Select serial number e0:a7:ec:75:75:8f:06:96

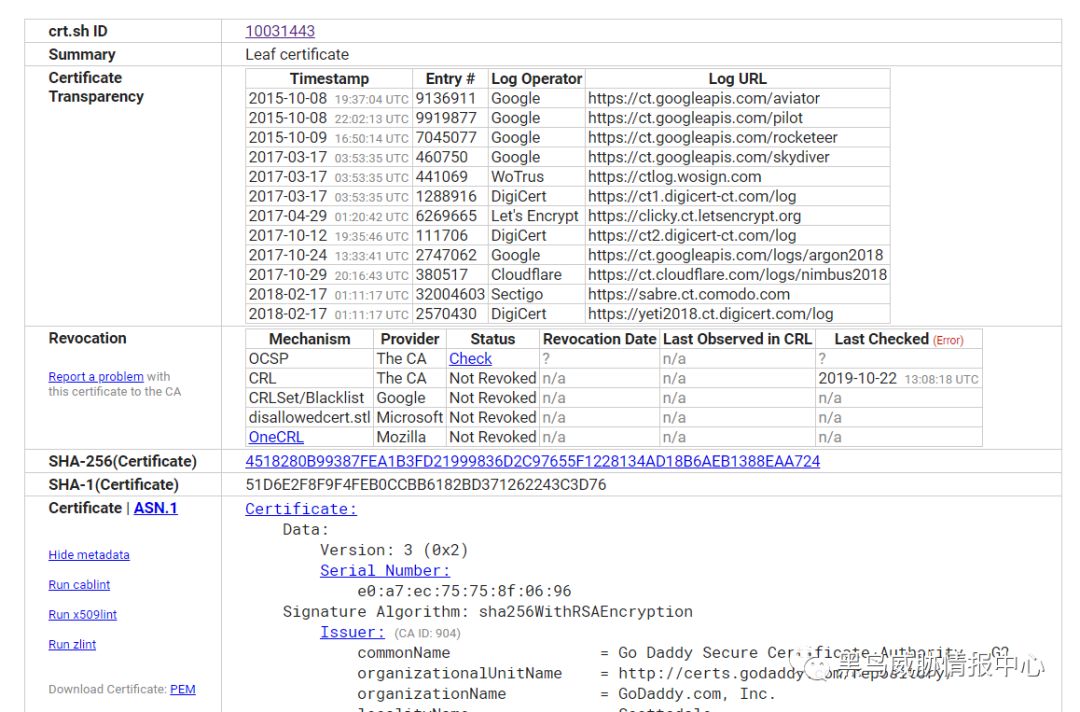tap(464, 591)
